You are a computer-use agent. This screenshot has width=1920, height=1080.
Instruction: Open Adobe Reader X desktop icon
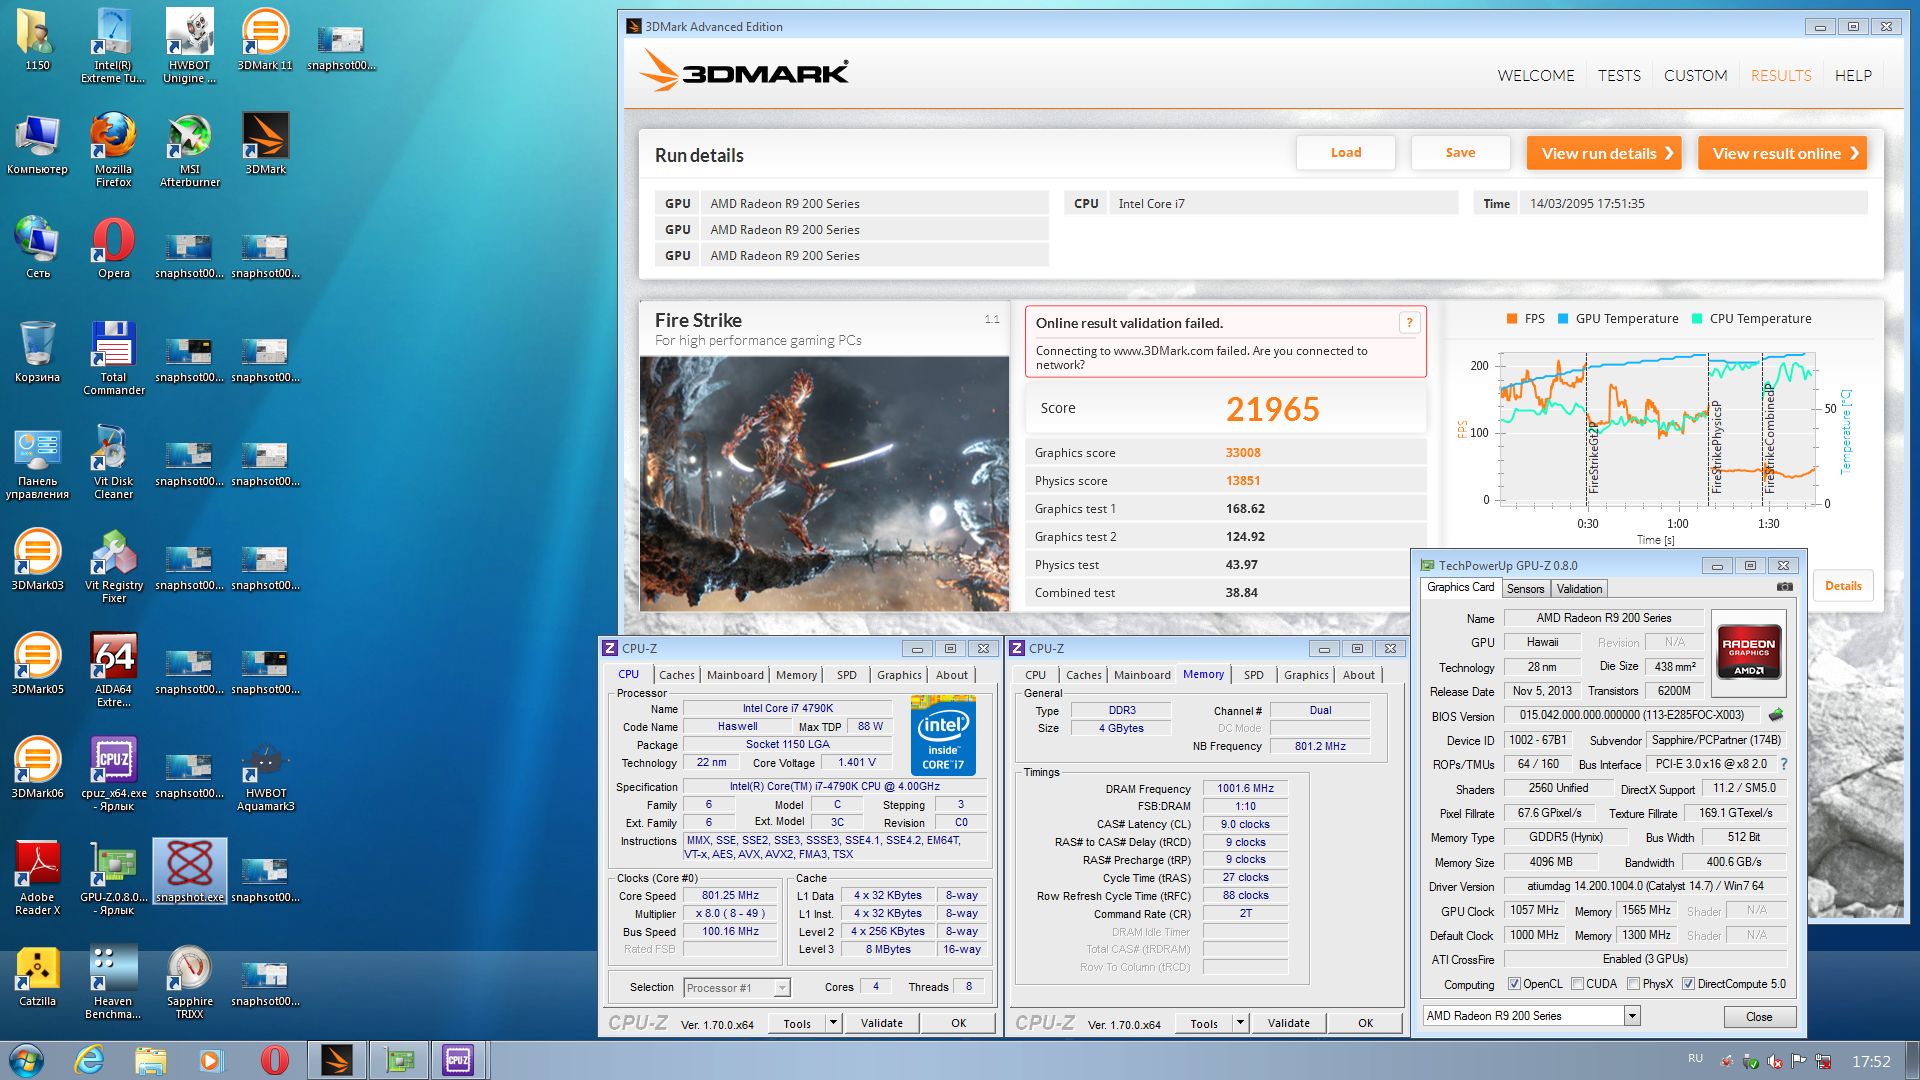pyautogui.click(x=37, y=878)
